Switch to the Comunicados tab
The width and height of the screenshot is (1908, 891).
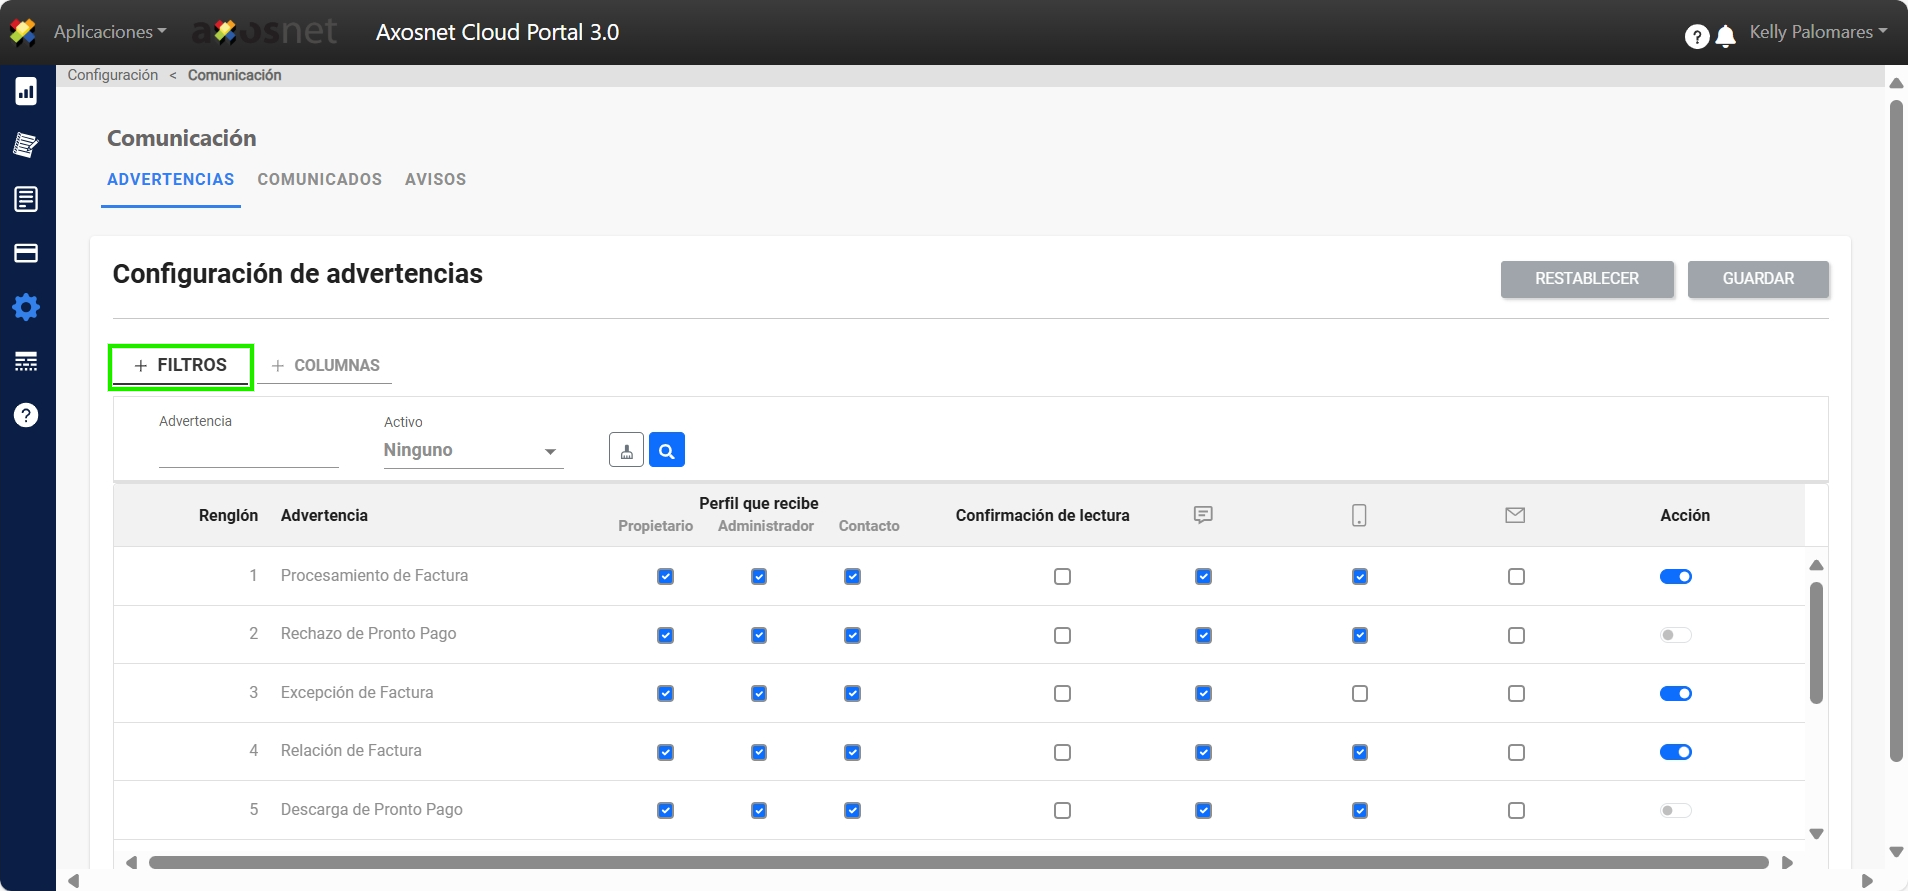click(319, 180)
